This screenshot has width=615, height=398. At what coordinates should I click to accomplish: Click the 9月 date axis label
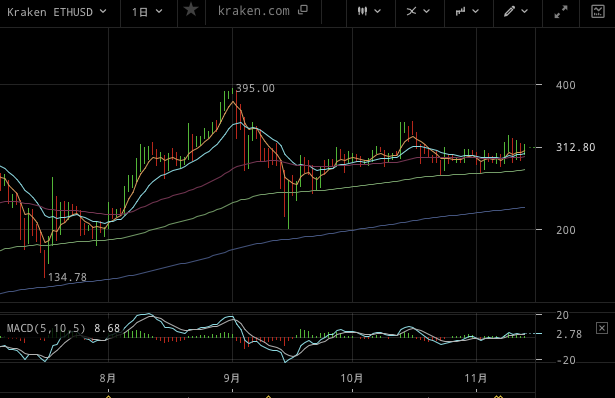[x=232, y=378]
